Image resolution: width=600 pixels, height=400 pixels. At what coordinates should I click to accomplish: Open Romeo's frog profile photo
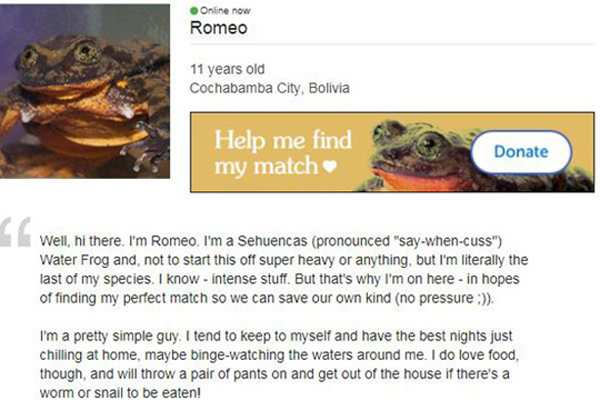(85, 91)
